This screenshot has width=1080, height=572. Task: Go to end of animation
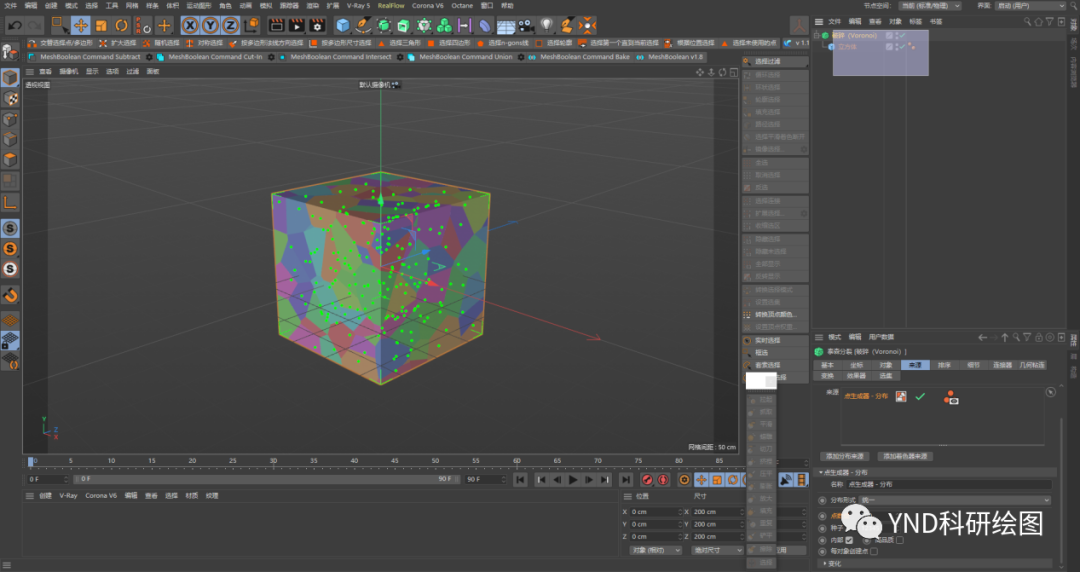625,480
